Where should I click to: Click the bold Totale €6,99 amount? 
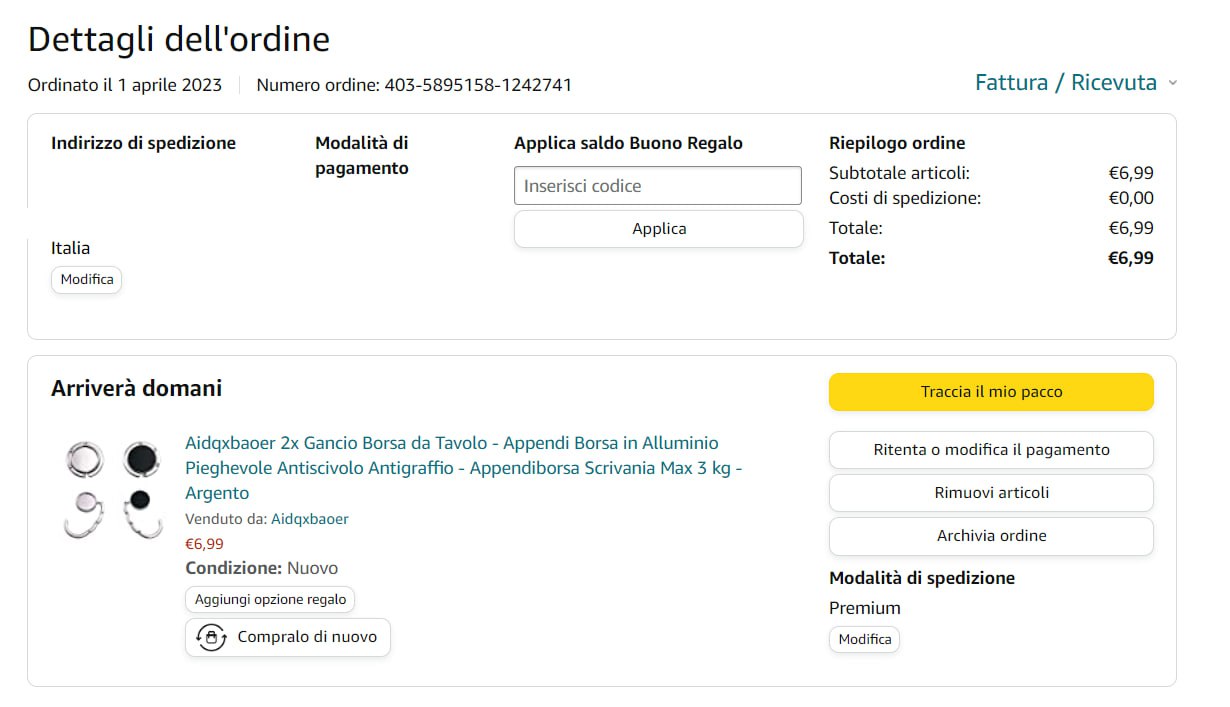click(1130, 258)
